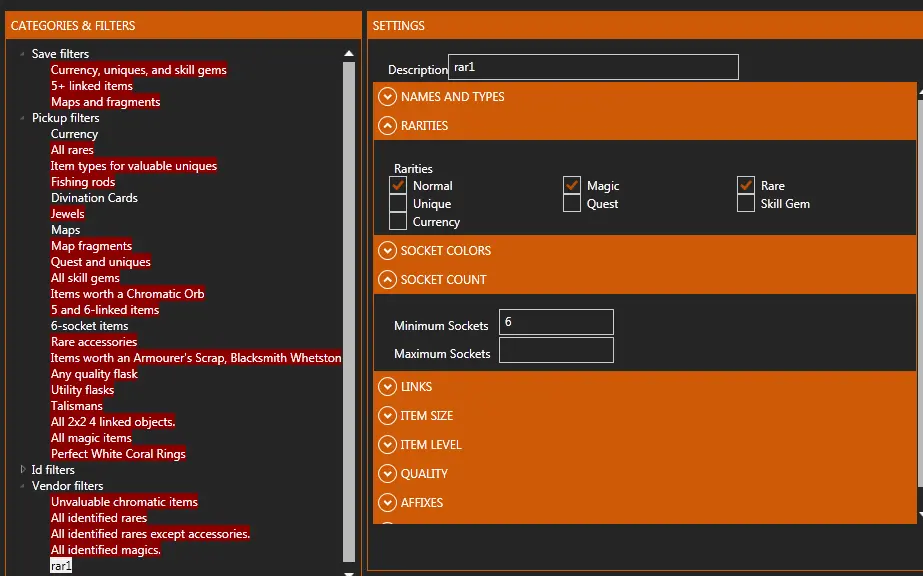Screen dimensions: 923x576
Task: Collapse the Vendor filters tree node
Action: click(22, 486)
